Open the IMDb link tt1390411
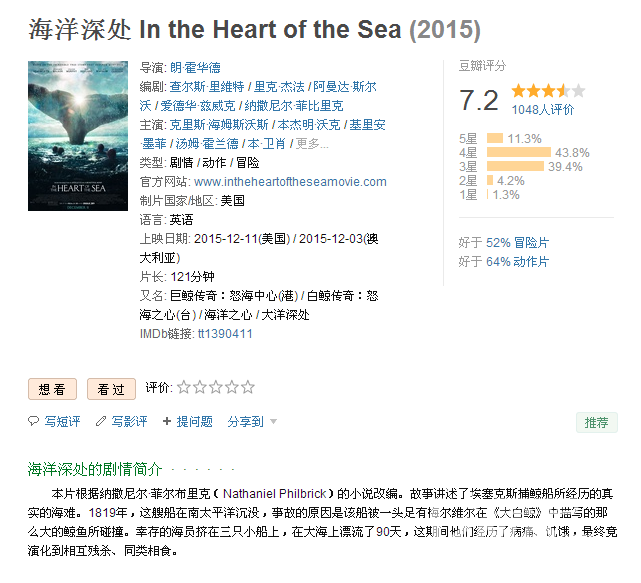Screen dimensions: 641x583 click(x=225, y=334)
